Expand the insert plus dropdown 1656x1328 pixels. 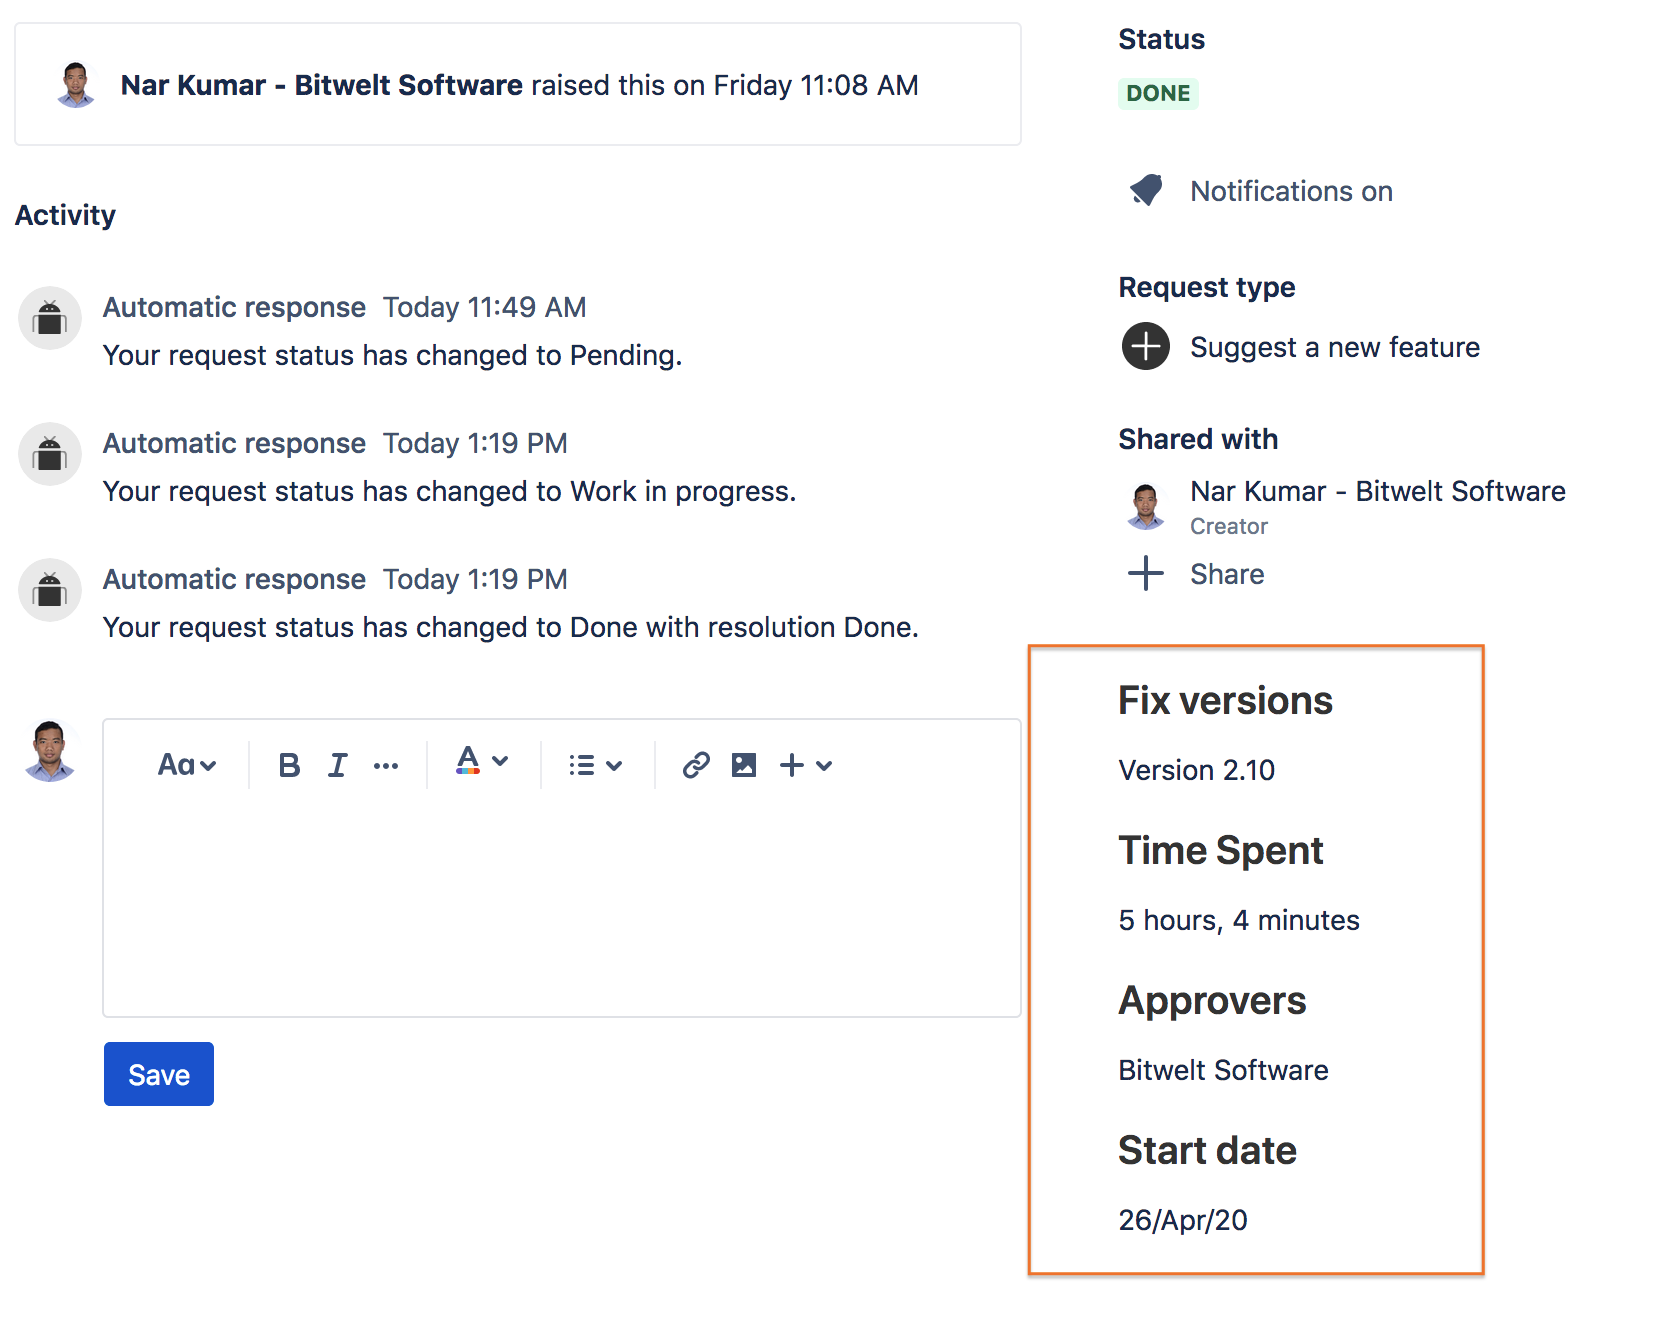tap(806, 765)
